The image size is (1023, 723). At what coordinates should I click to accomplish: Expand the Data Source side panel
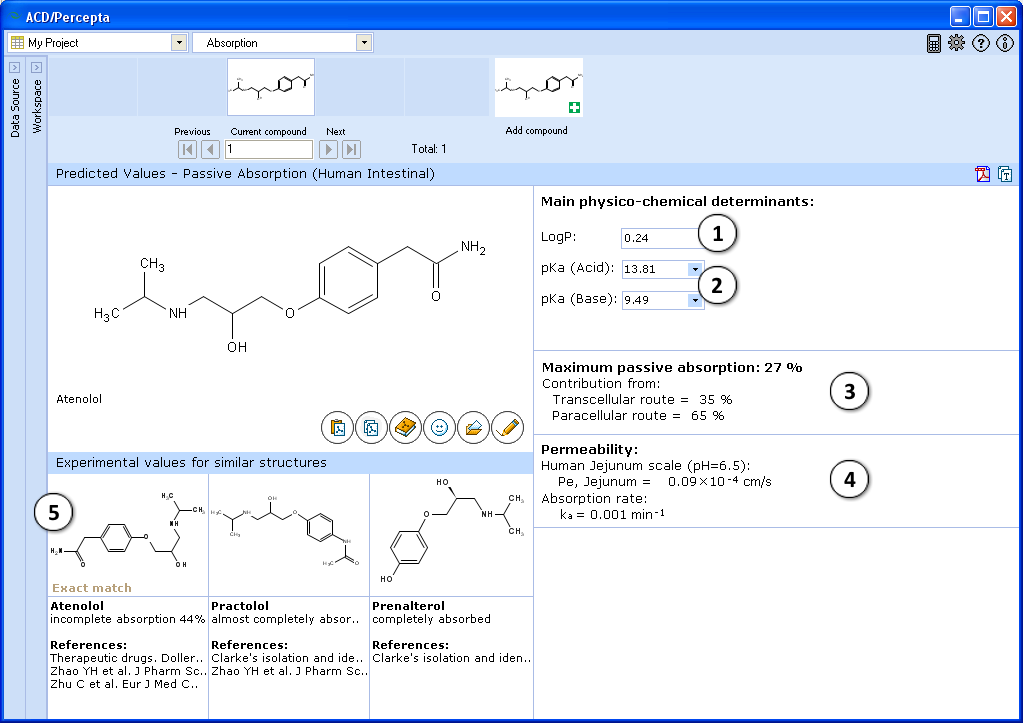(x=14, y=67)
